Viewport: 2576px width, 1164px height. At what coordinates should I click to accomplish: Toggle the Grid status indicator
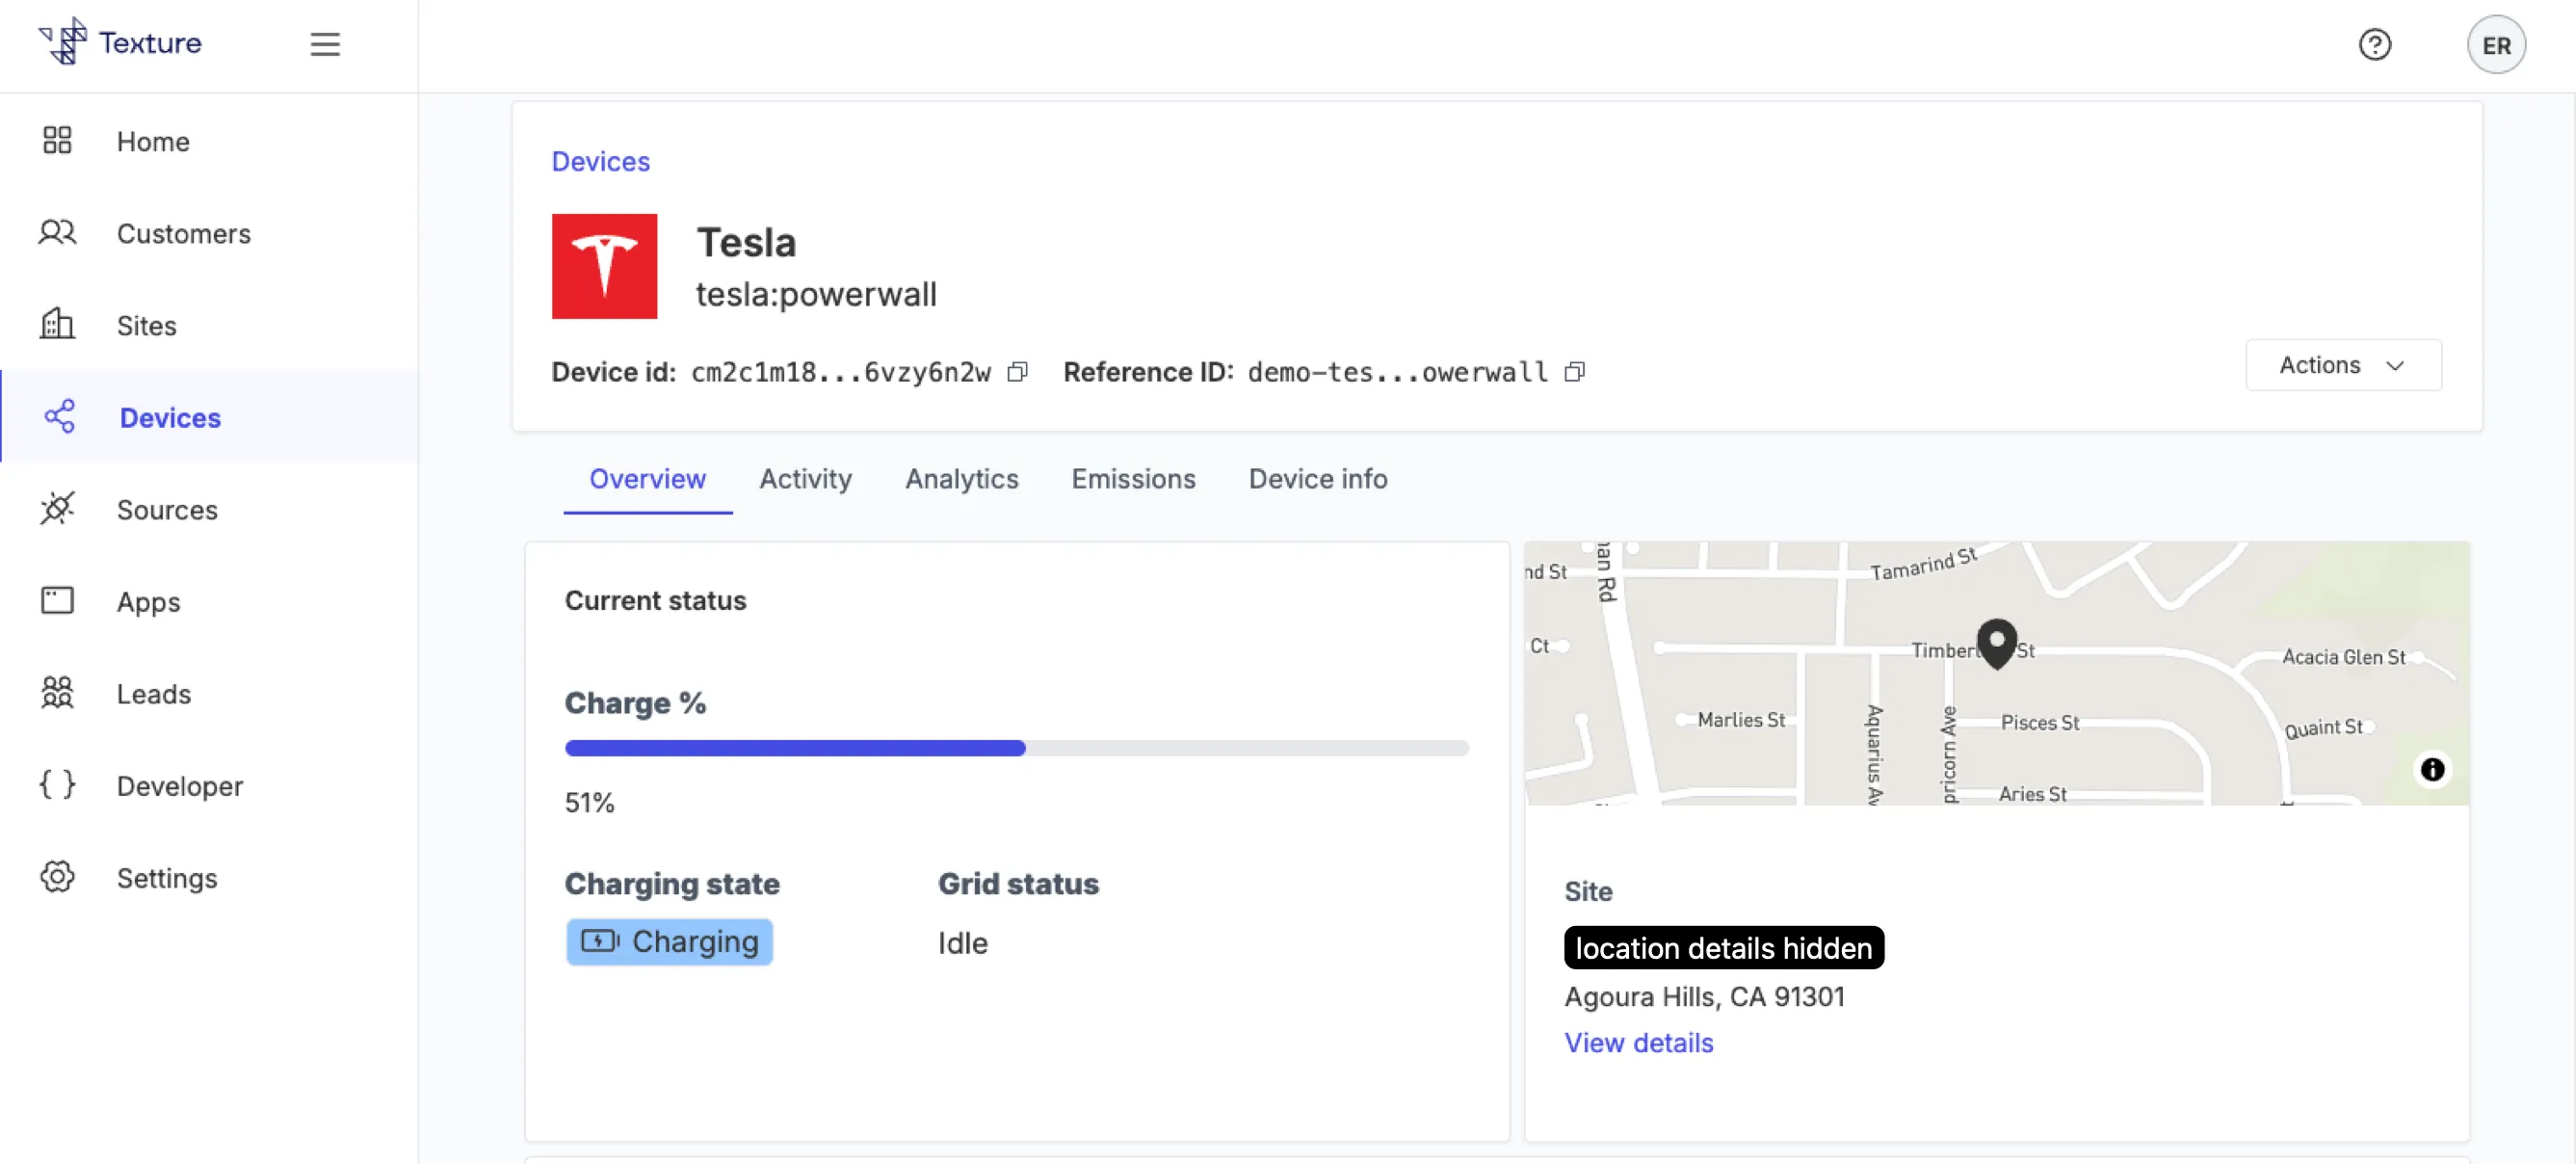962,942
